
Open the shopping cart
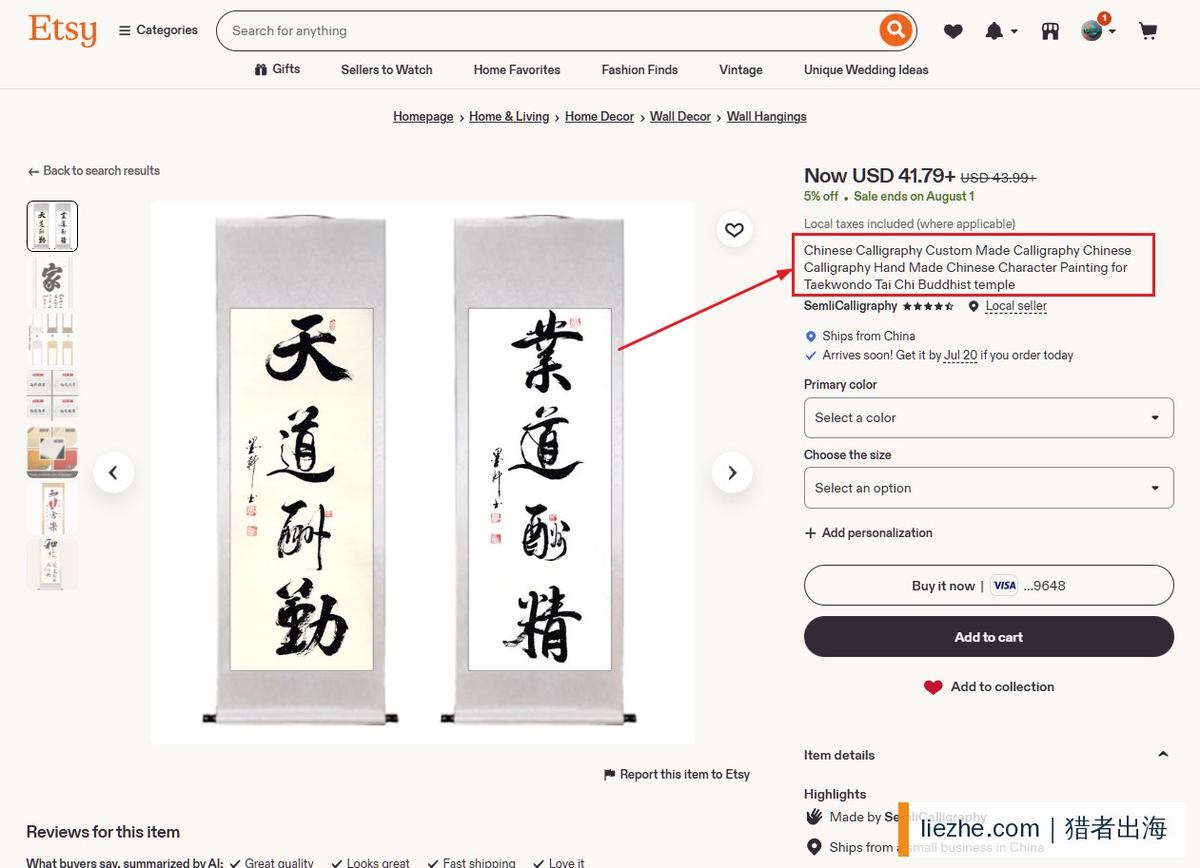click(1148, 31)
